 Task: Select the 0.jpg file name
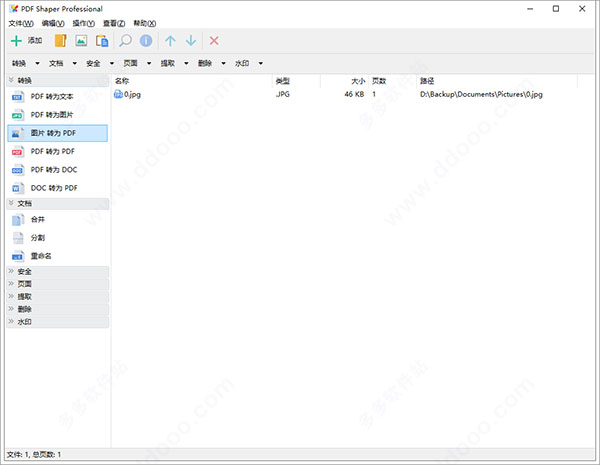click(x=132, y=95)
